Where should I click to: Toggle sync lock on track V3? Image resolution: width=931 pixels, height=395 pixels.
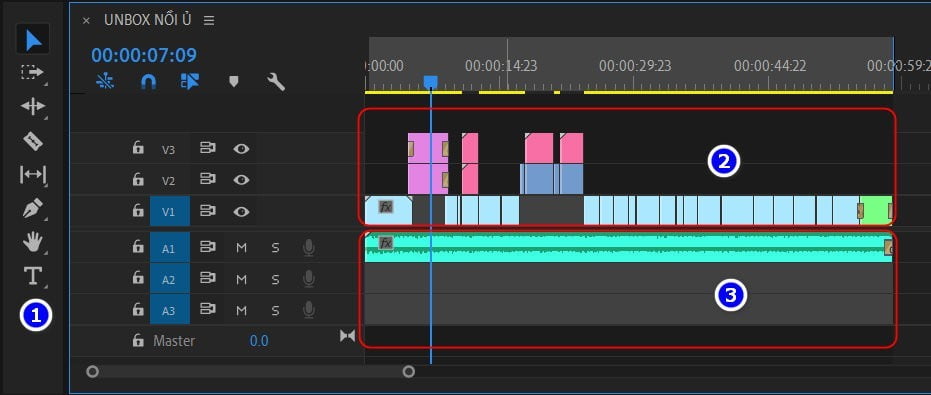(x=207, y=148)
